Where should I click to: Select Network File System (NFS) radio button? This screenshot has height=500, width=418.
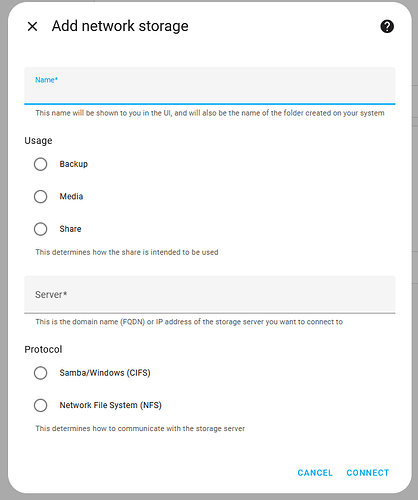(40, 405)
